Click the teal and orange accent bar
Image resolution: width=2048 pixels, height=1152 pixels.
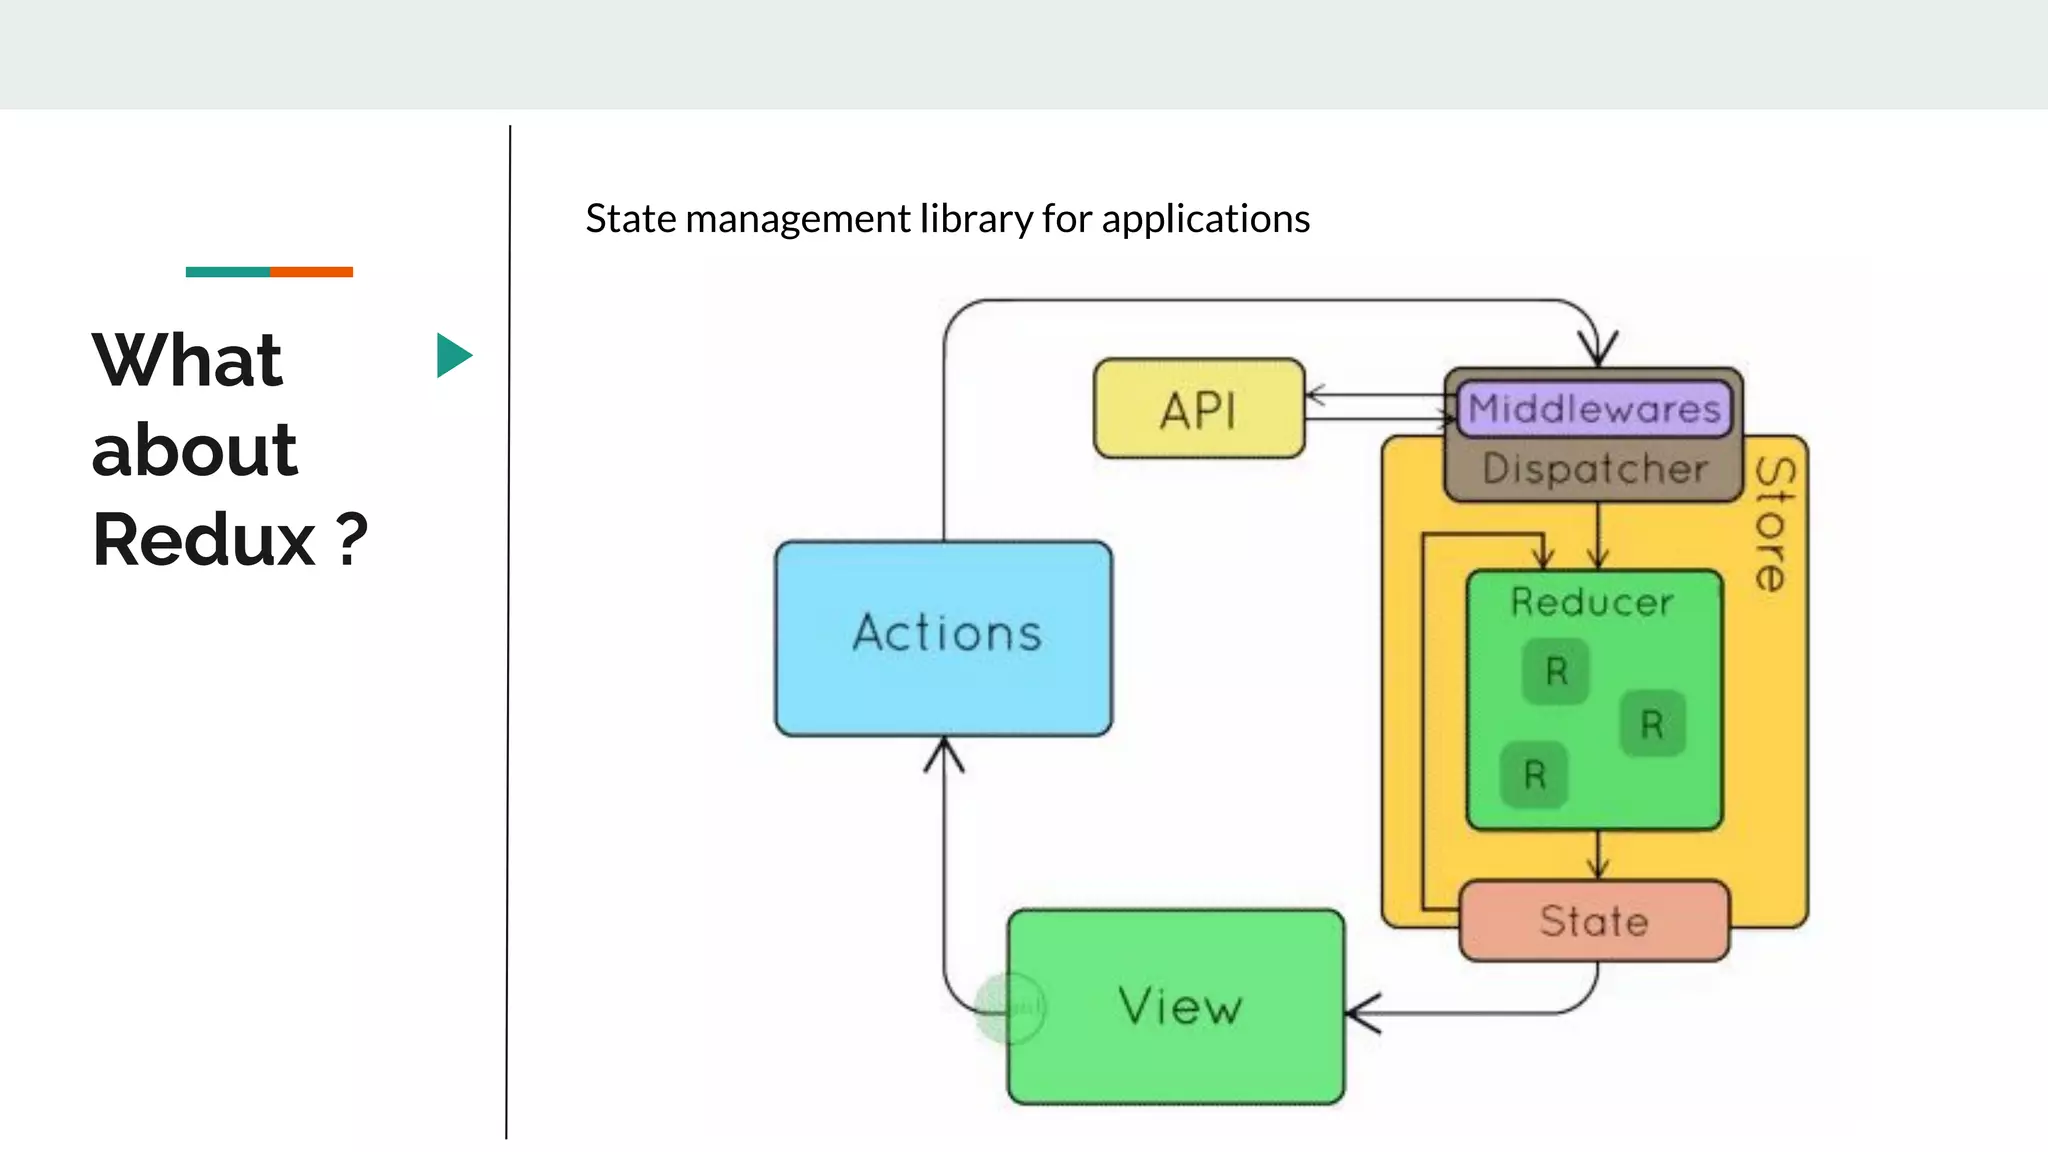pyautogui.click(x=269, y=272)
